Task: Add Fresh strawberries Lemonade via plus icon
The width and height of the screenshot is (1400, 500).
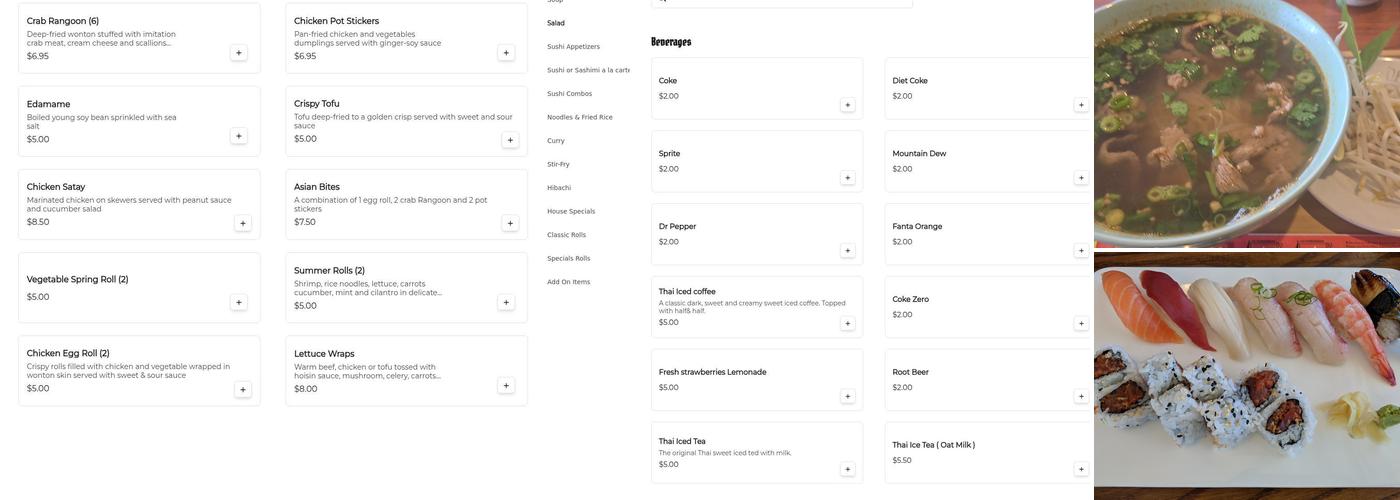Action: tap(848, 397)
